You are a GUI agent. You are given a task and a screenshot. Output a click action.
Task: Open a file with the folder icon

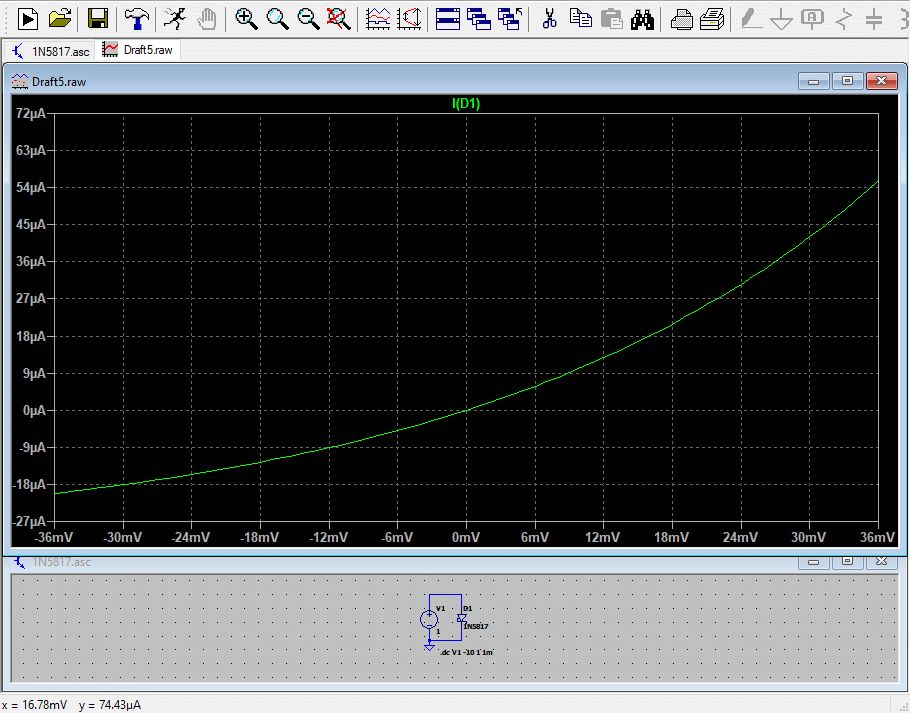click(60, 18)
